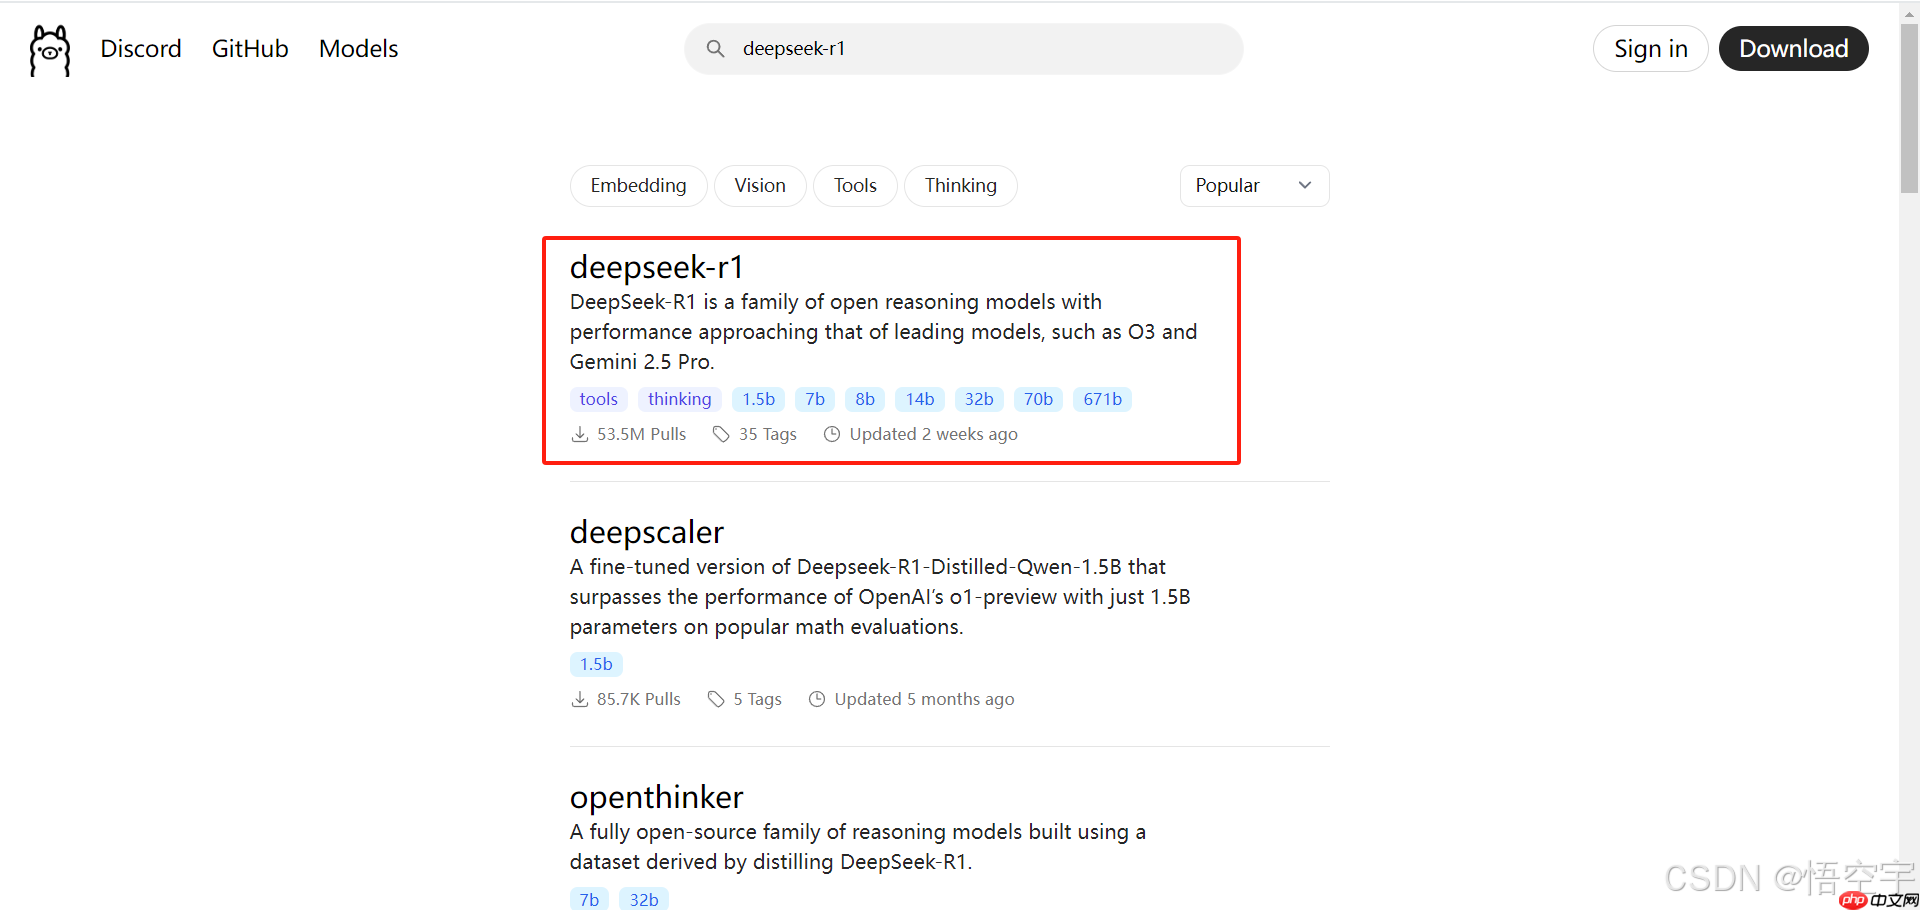Toggle the Tools filter chip
This screenshot has height=910, width=1920.
click(x=855, y=186)
